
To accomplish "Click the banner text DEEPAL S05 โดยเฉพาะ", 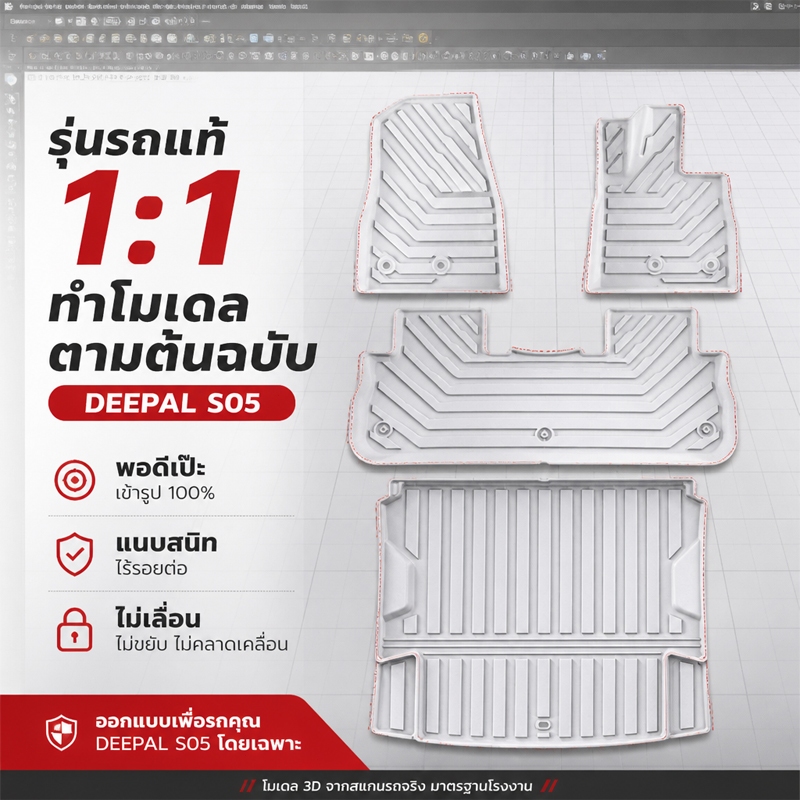I will click(198, 743).
